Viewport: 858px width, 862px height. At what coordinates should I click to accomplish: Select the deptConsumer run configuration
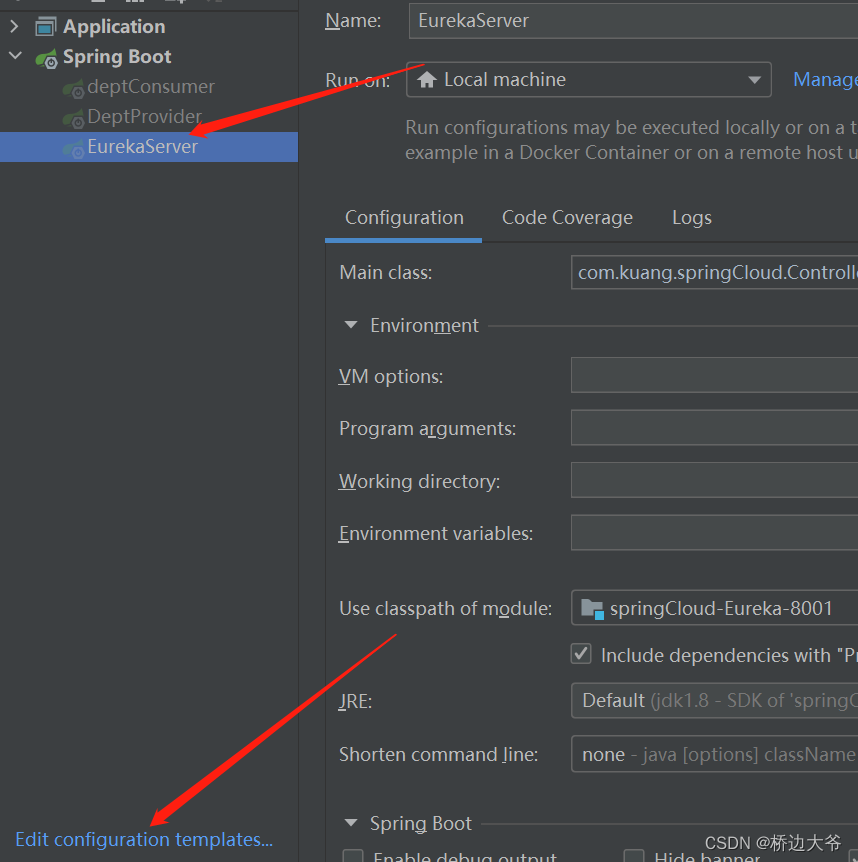[149, 86]
